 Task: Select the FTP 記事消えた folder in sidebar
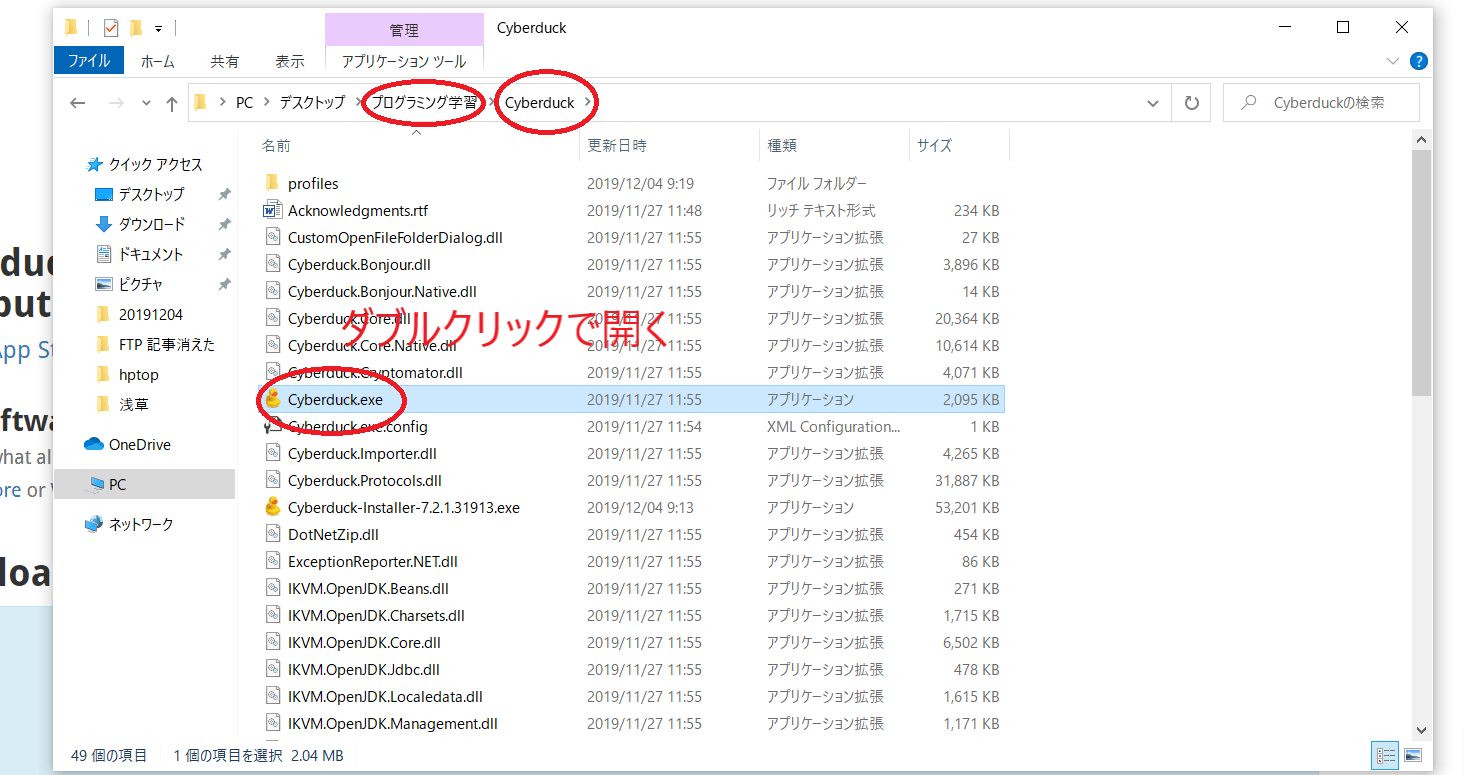click(166, 344)
